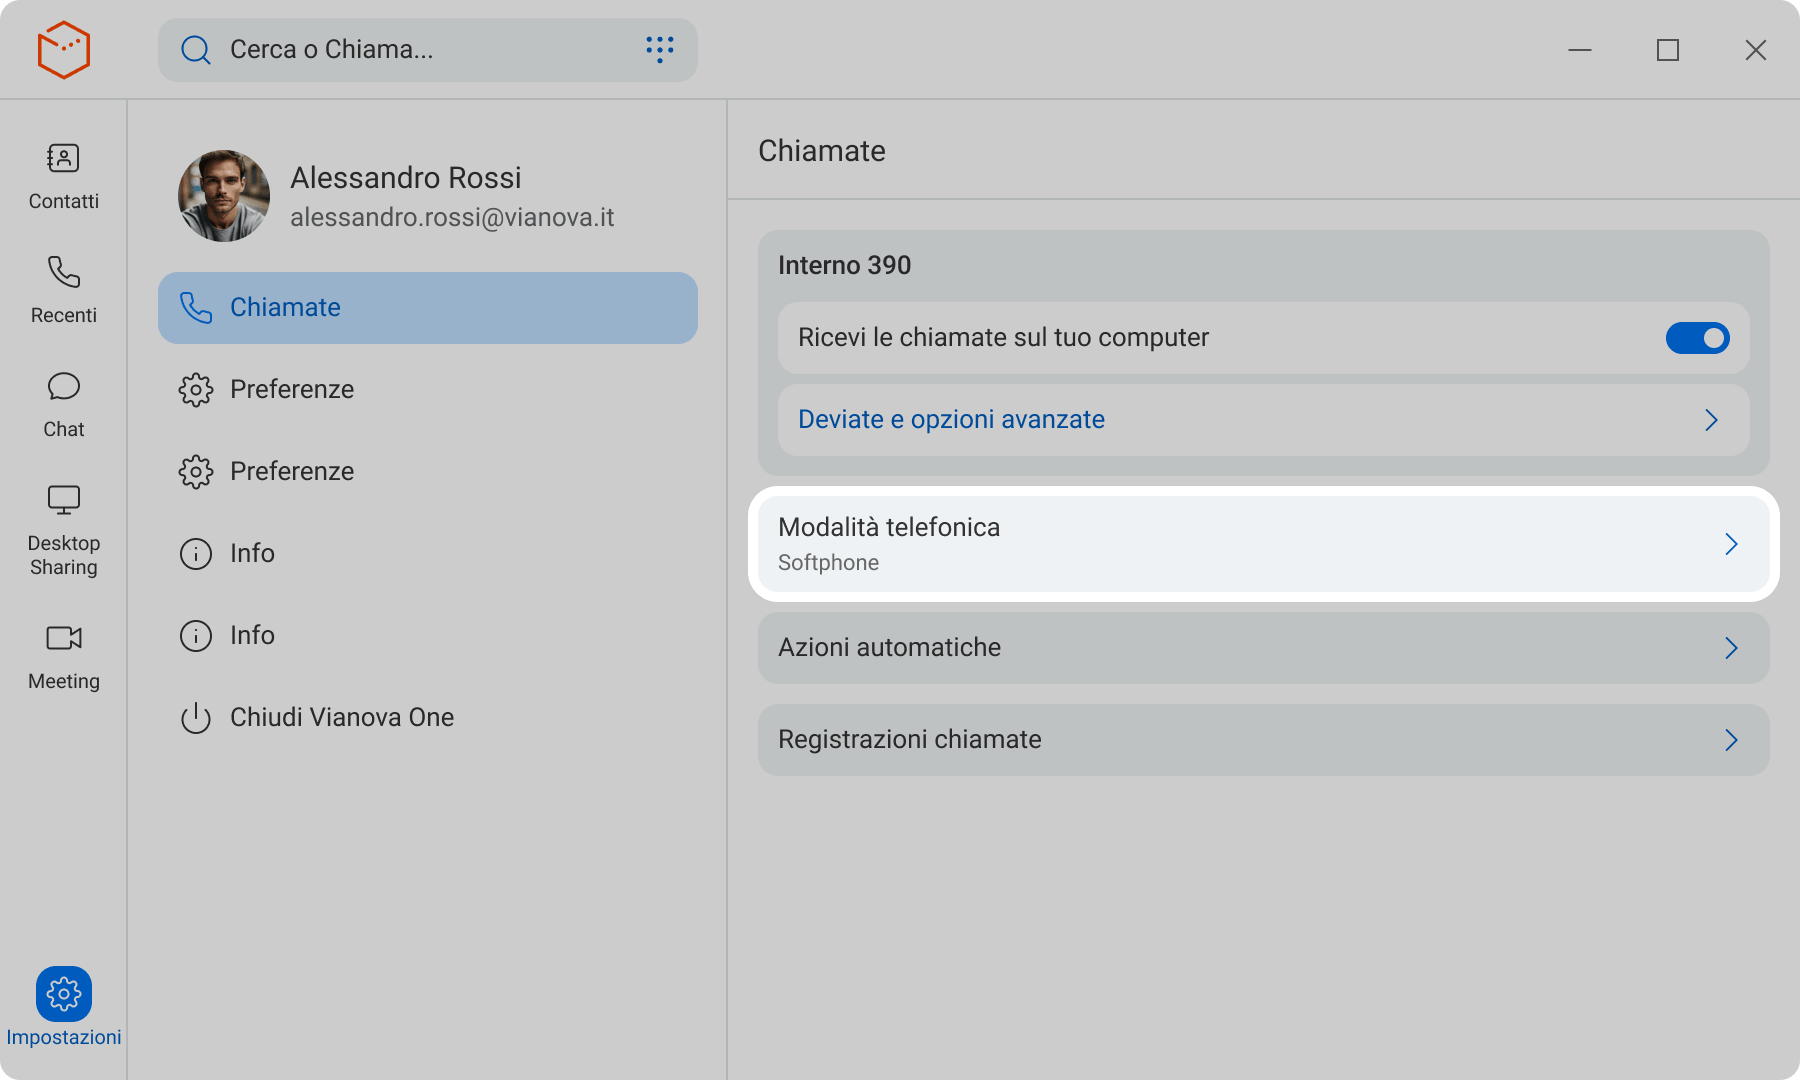Viewport: 1800px width, 1080px height.
Task: Click into the Cerca o Chiama field
Action: coord(420,50)
